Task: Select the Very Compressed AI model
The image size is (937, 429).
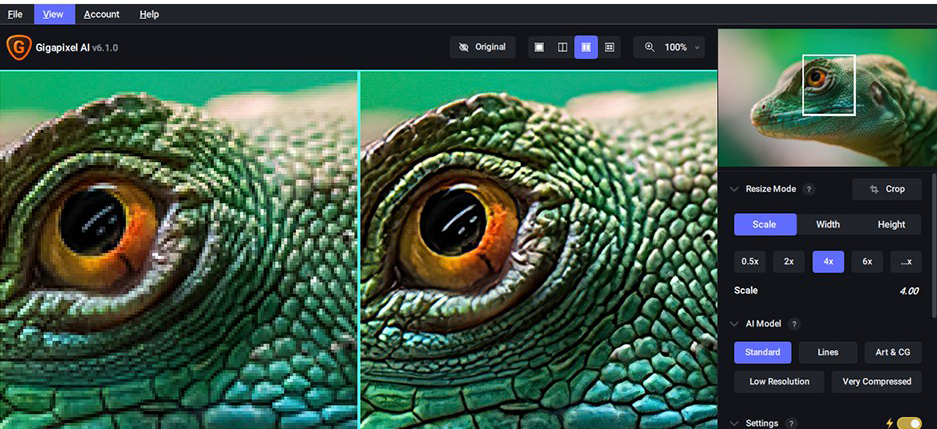Action: pyautogui.click(x=877, y=382)
